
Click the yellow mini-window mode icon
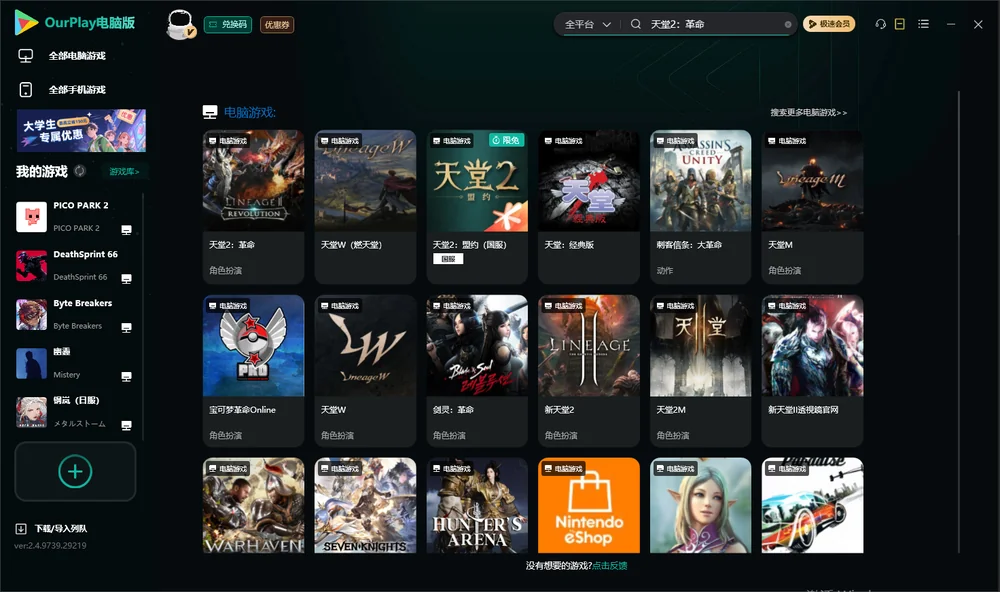900,24
